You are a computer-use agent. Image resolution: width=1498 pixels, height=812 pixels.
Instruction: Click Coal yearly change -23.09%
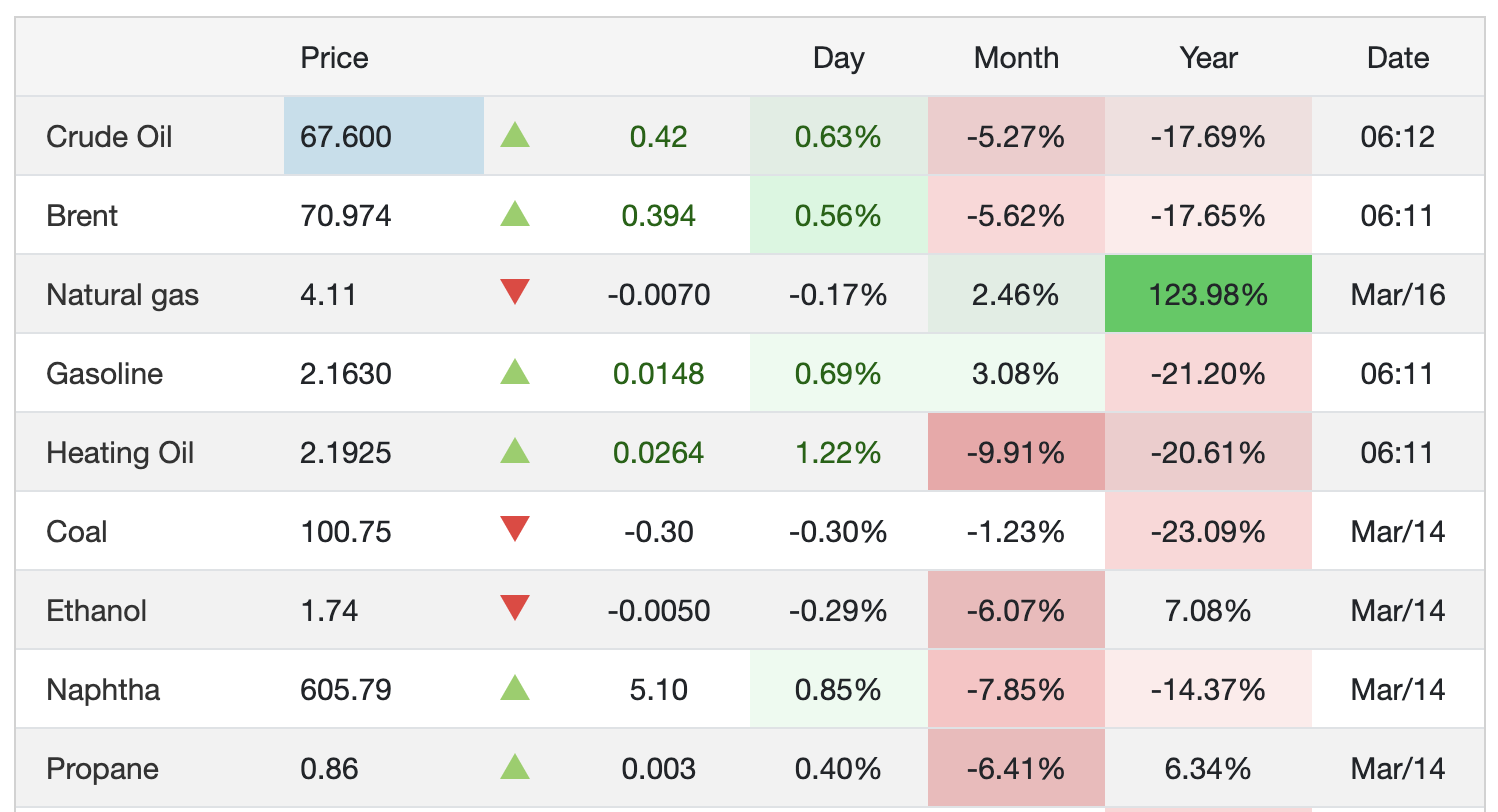pos(1208,531)
